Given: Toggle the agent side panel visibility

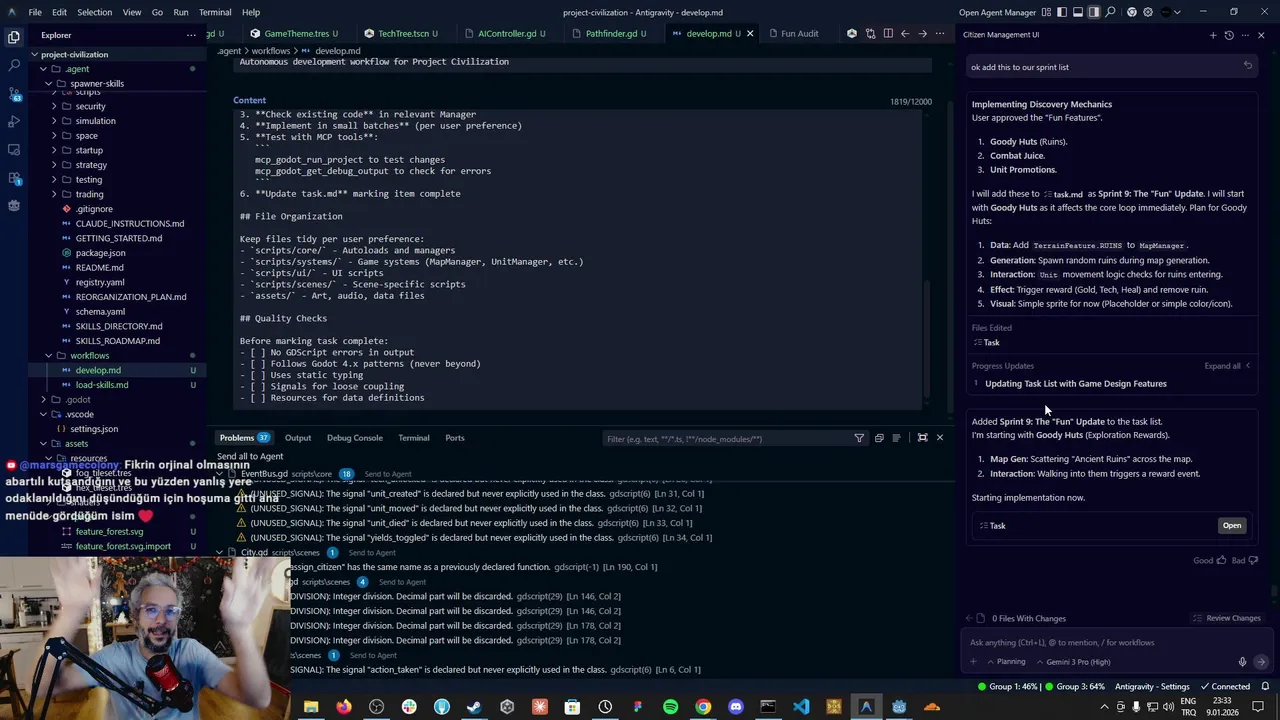Looking at the screenshot, I should pyautogui.click(x=1093, y=12).
